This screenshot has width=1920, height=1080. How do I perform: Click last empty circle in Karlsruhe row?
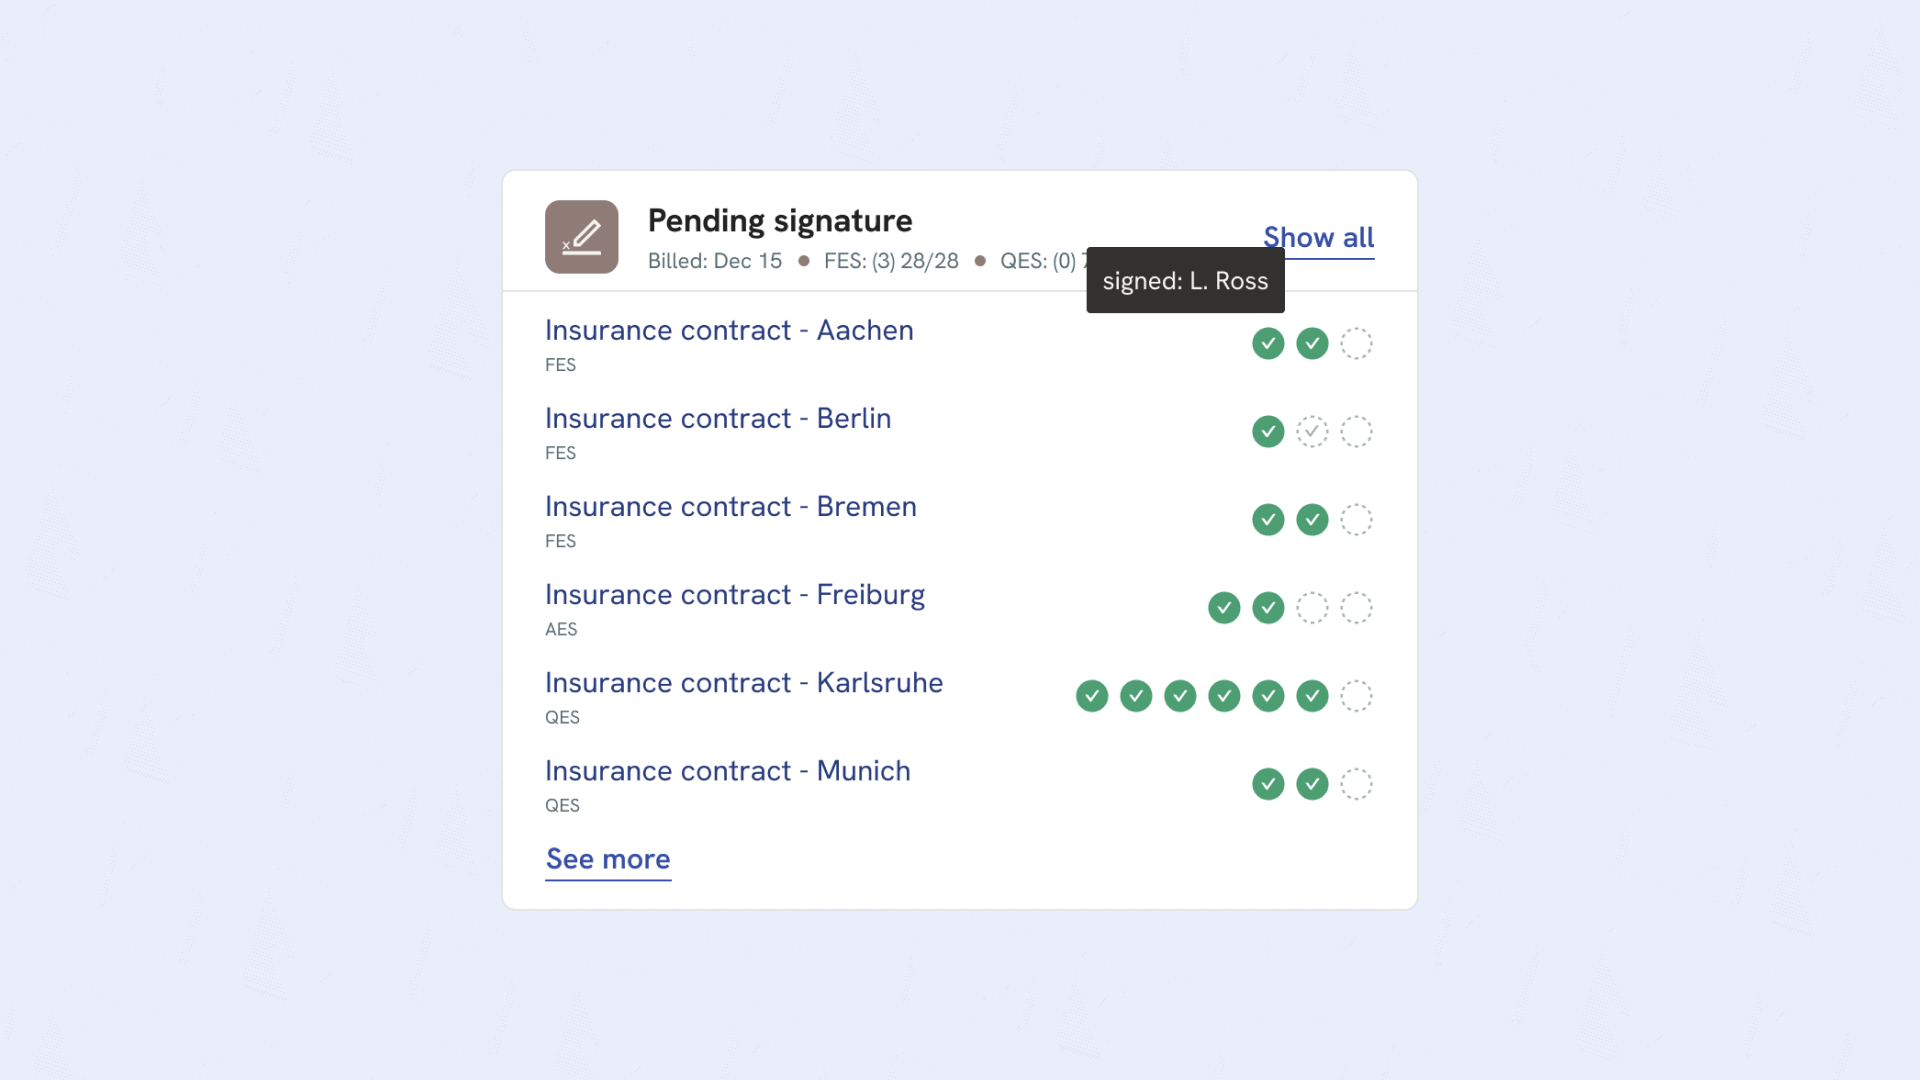pyautogui.click(x=1356, y=695)
